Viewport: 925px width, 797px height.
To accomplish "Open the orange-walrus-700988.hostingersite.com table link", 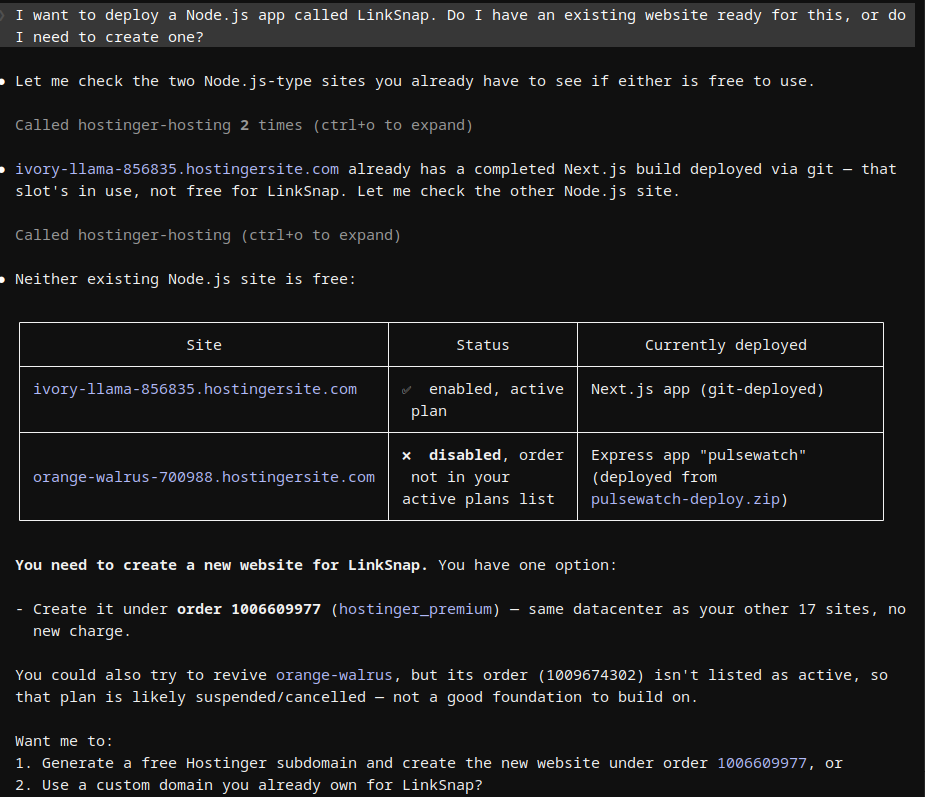I will point(204,477).
